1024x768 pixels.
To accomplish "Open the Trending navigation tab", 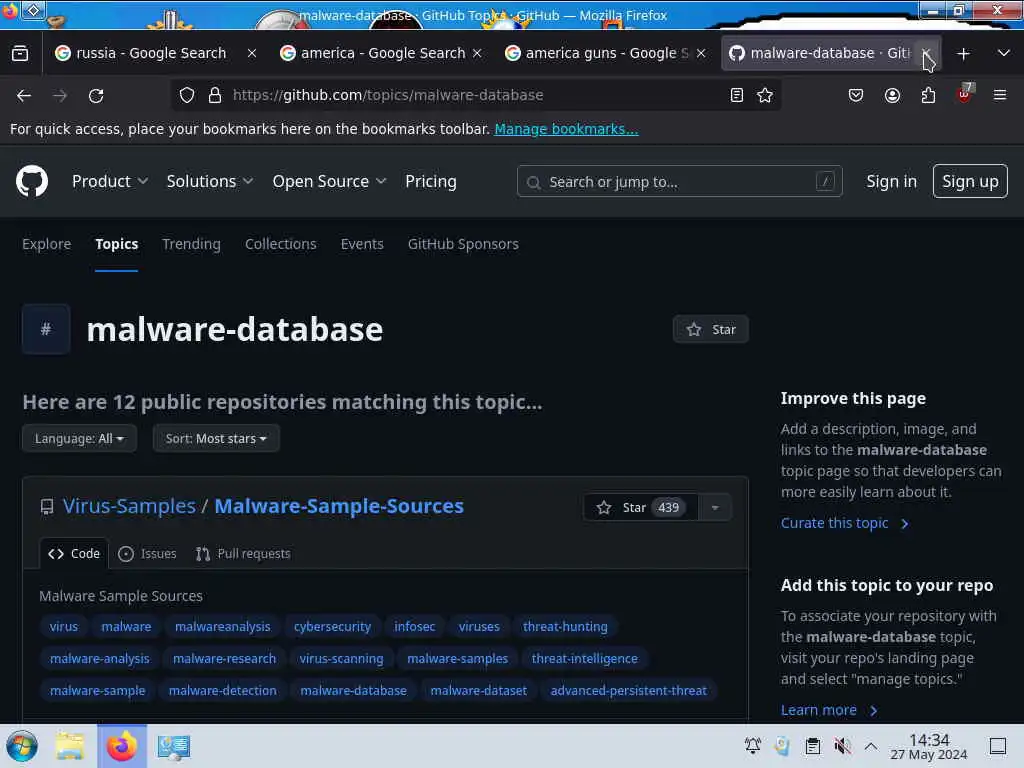I will [x=191, y=244].
